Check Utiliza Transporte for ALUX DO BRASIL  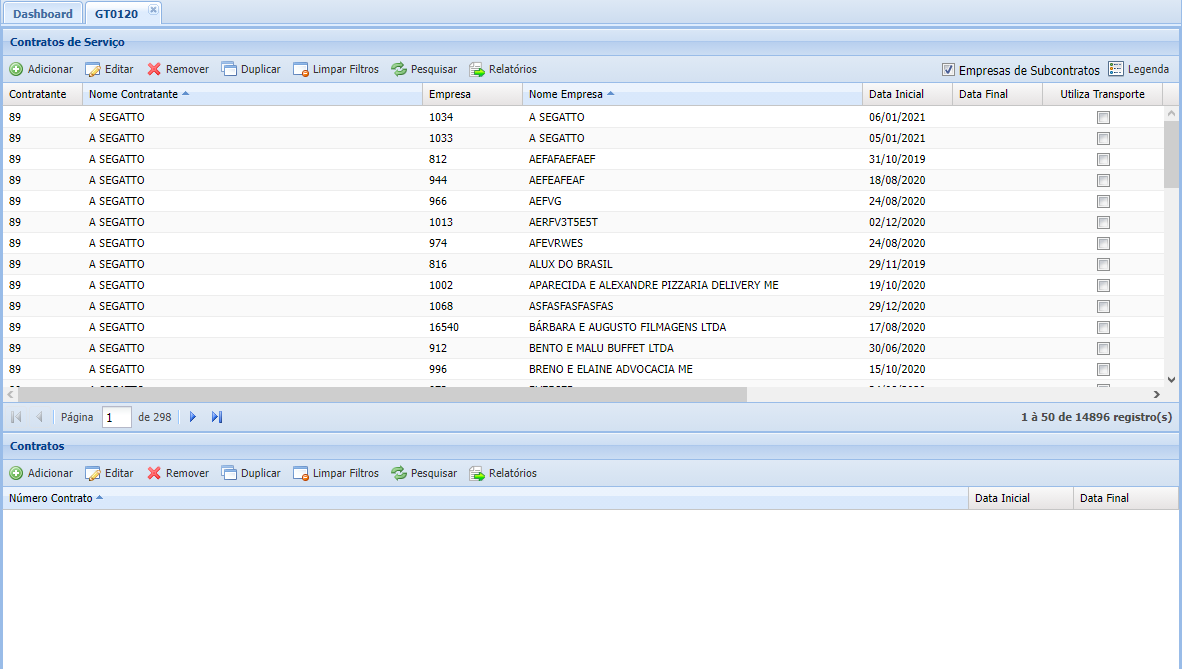point(1104,265)
